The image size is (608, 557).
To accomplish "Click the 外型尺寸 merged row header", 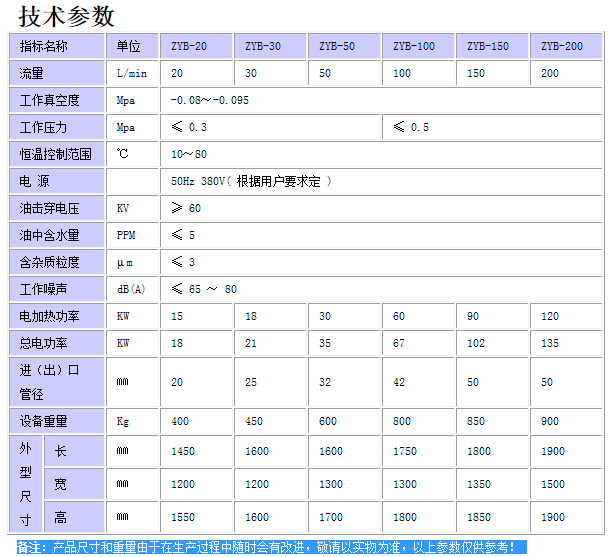I will [26, 484].
